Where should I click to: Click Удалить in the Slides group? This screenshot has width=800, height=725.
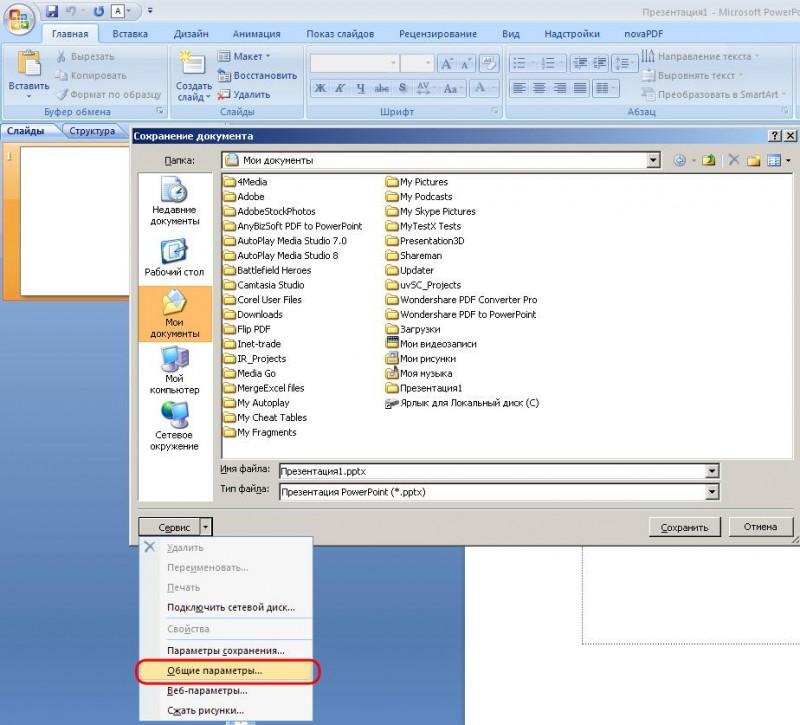244,94
